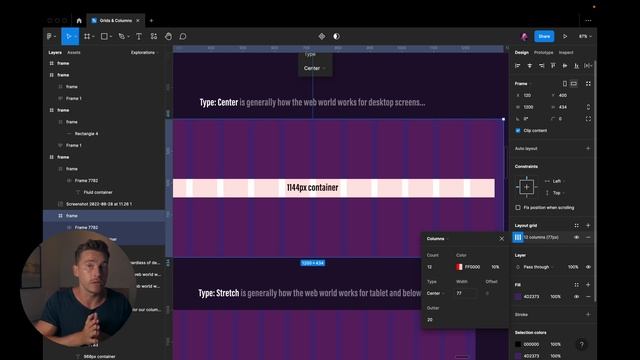Open layout grid settings columns icon

pyautogui.click(x=518, y=237)
